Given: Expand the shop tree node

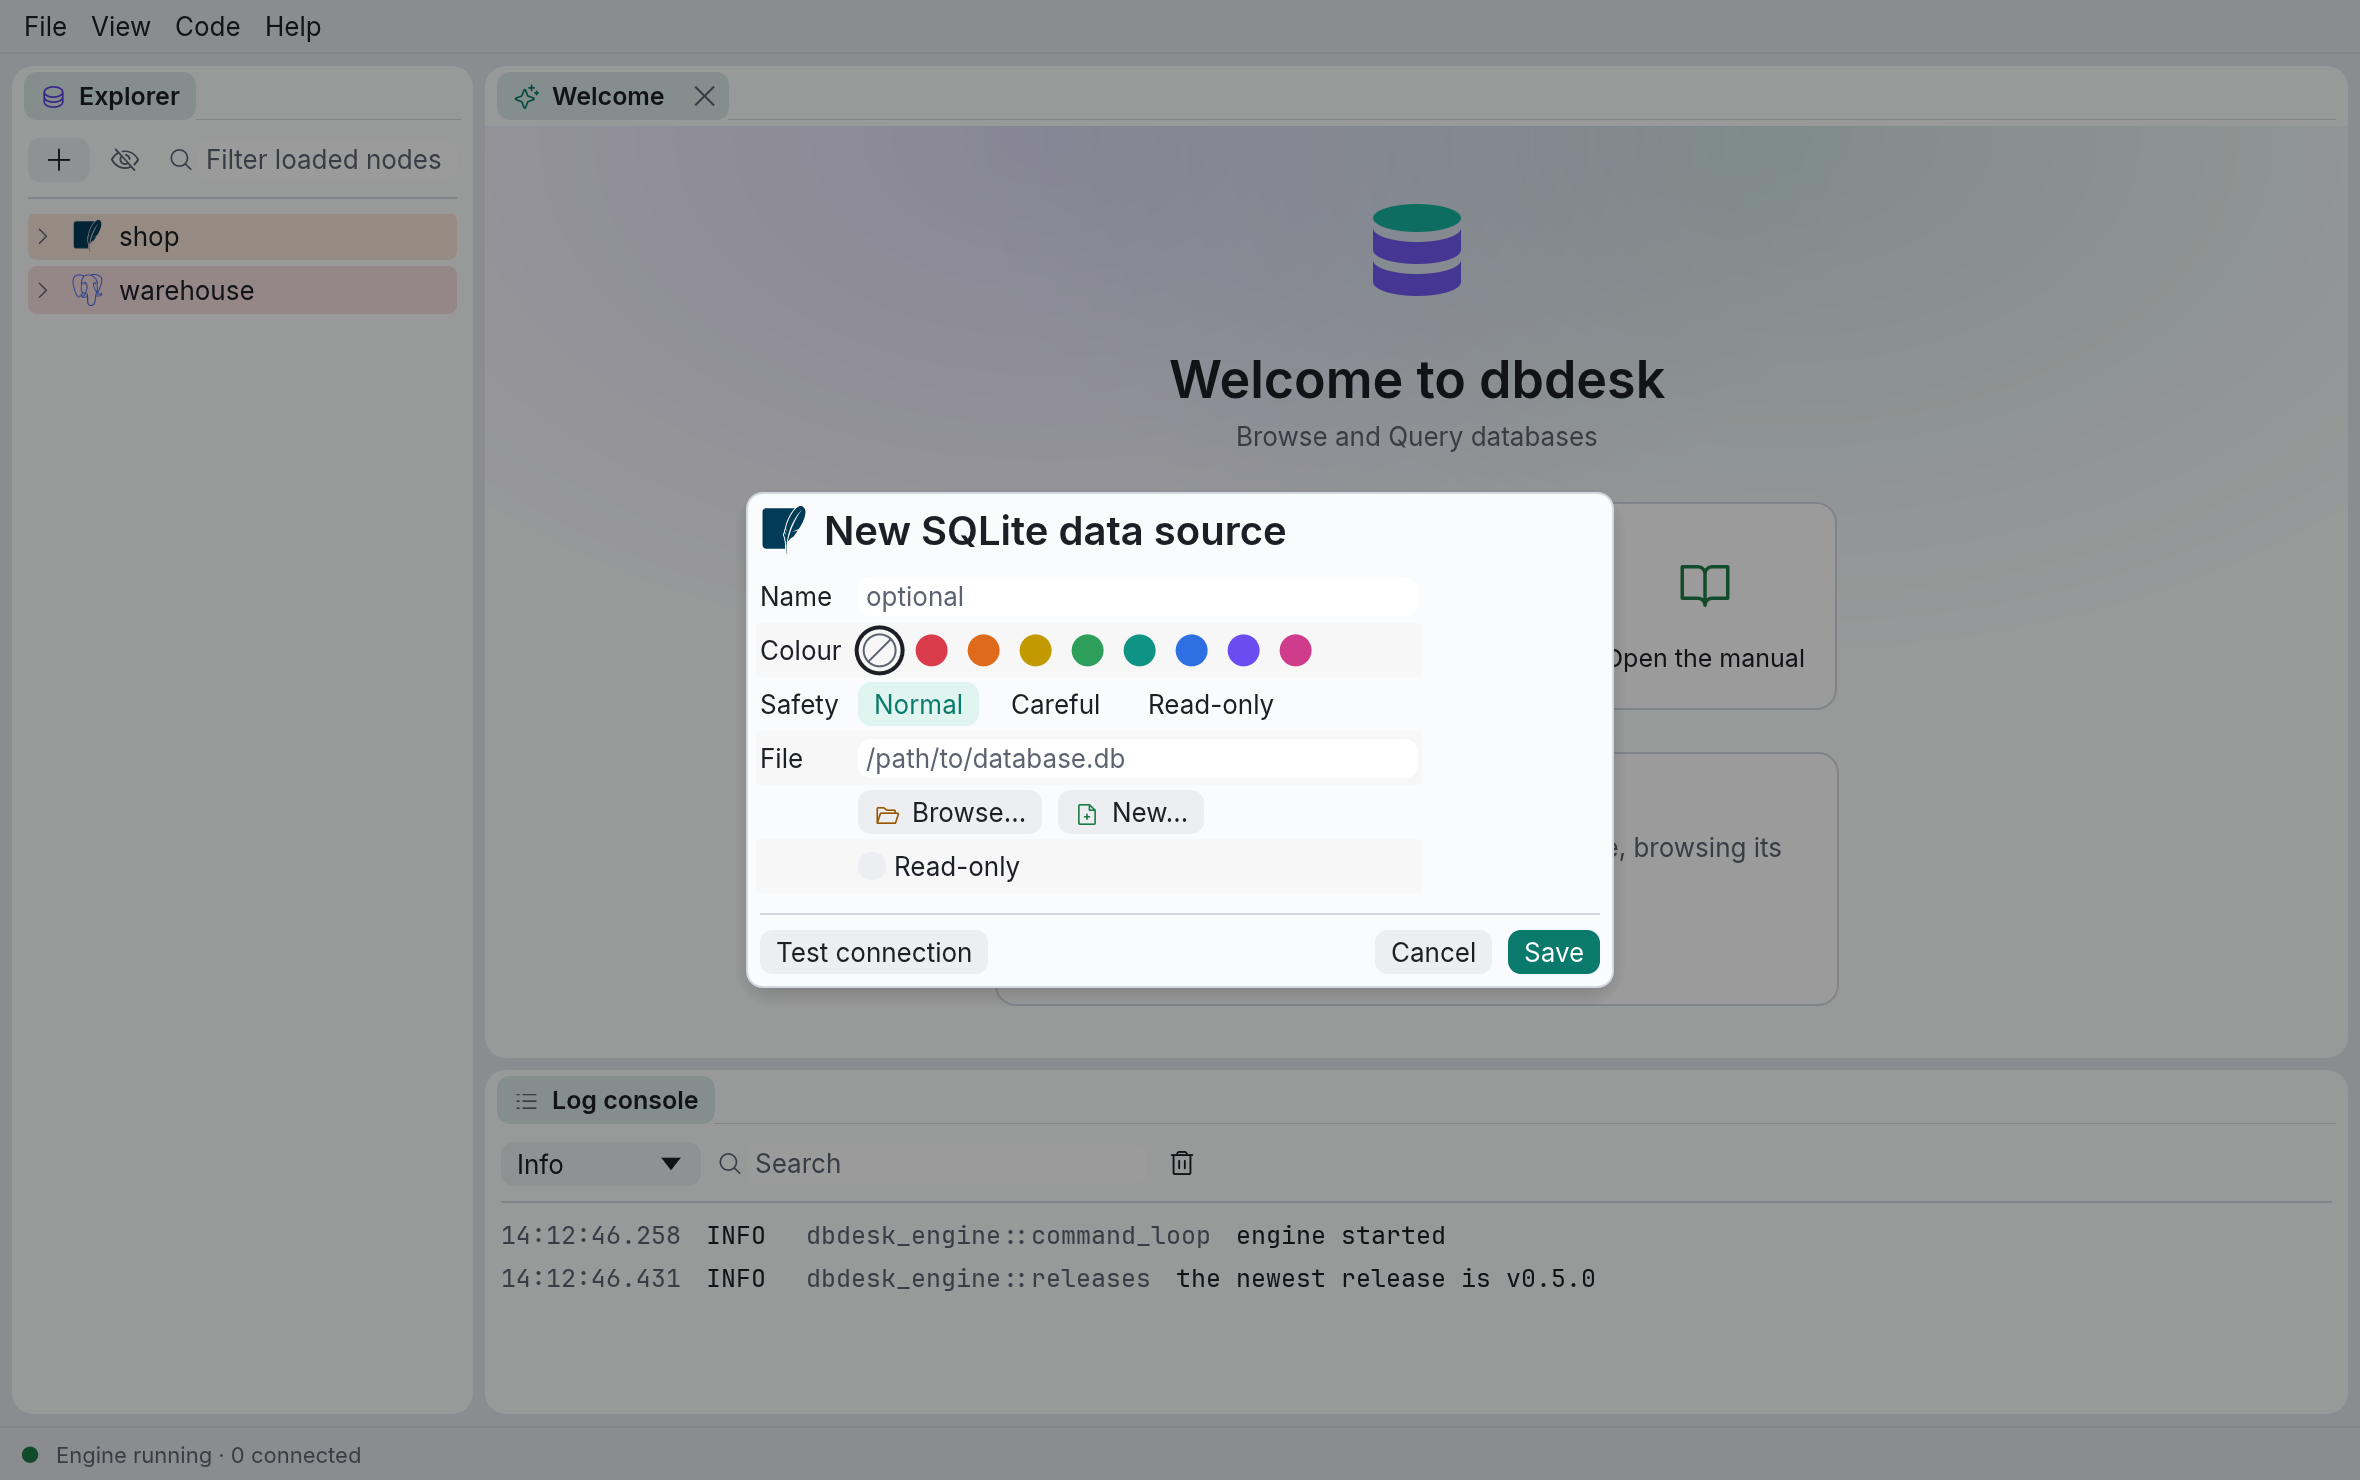Looking at the screenshot, I should pyautogui.click(x=43, y=236).
